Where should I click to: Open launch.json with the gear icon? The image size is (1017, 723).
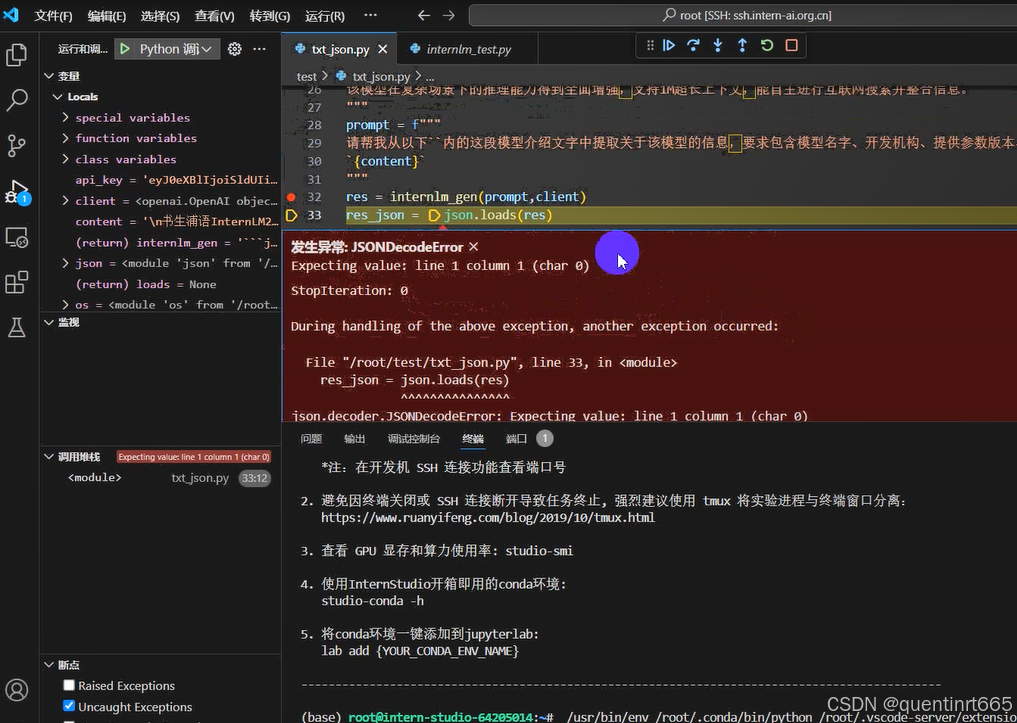point(235,49)
